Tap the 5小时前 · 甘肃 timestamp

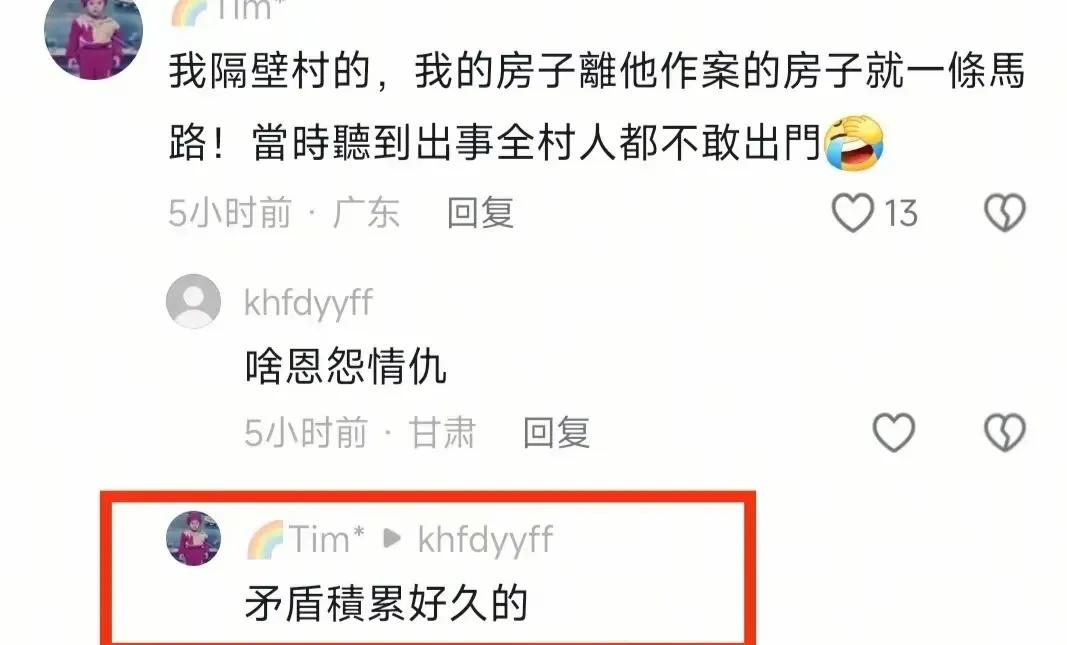[x=360, y=433]
